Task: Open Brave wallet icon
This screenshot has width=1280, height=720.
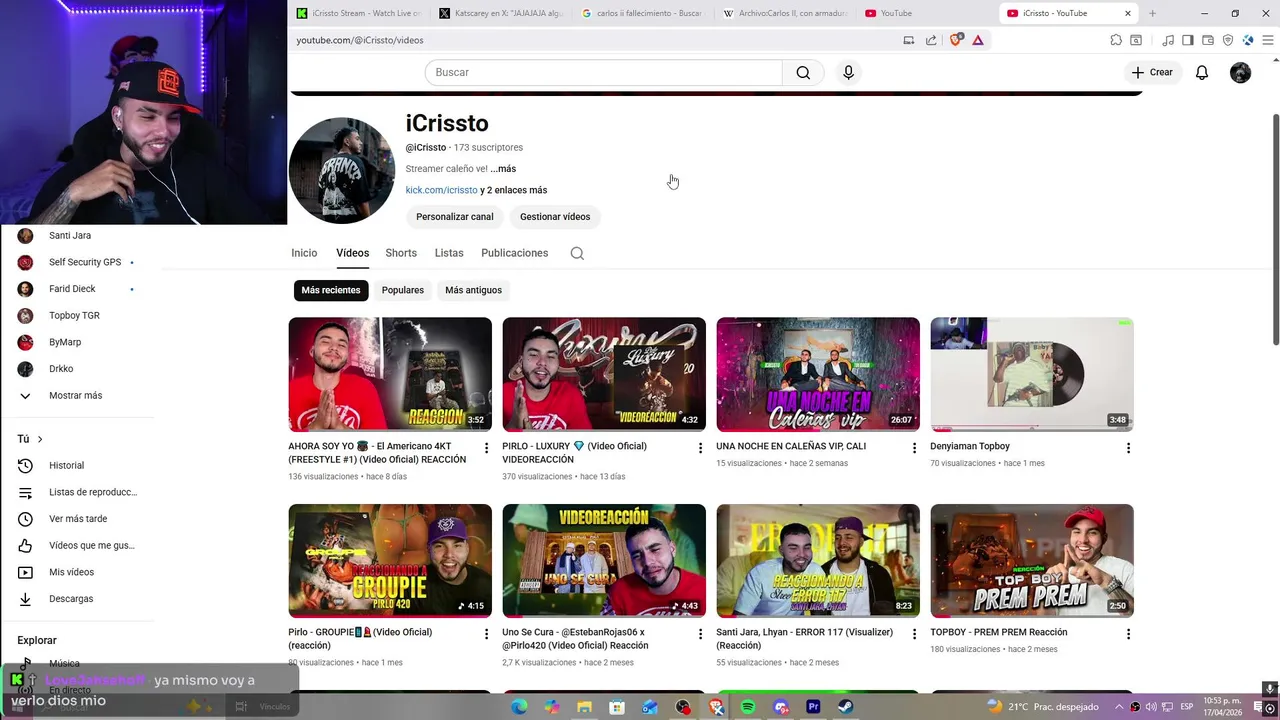Action: [x=1208, y=40]
